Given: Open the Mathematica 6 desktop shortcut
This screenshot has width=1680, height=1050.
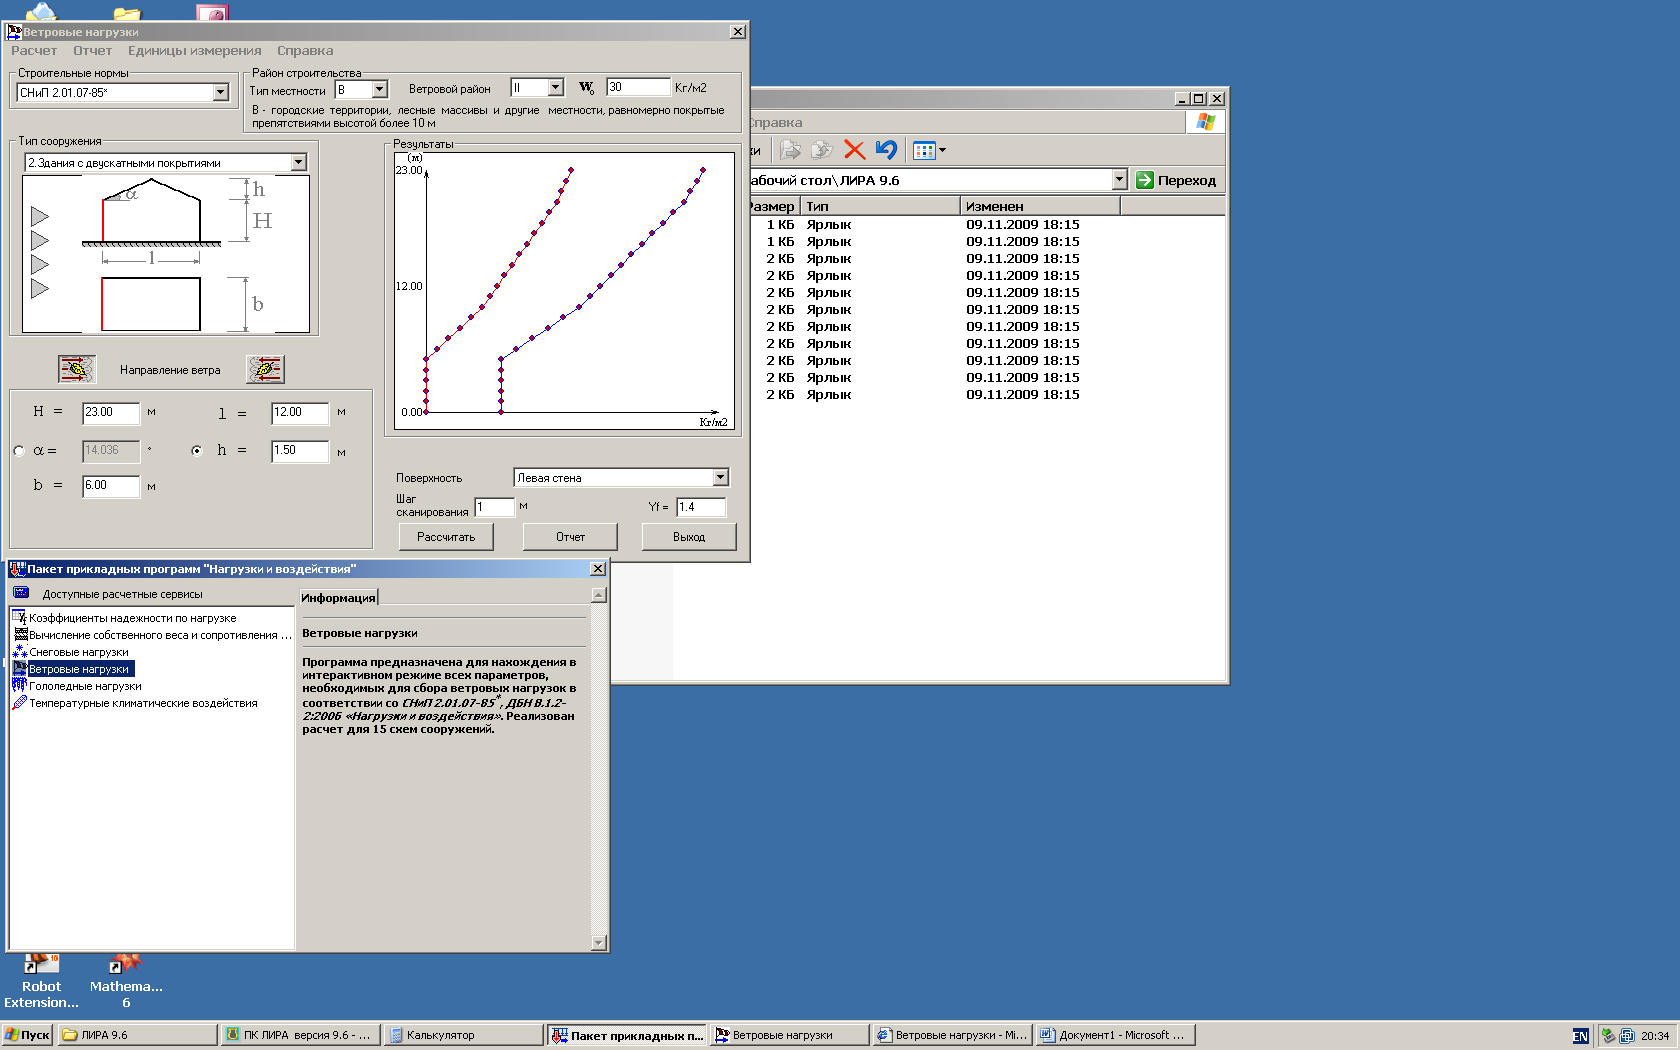Looking at the screenshot, I should click(126, 981).
